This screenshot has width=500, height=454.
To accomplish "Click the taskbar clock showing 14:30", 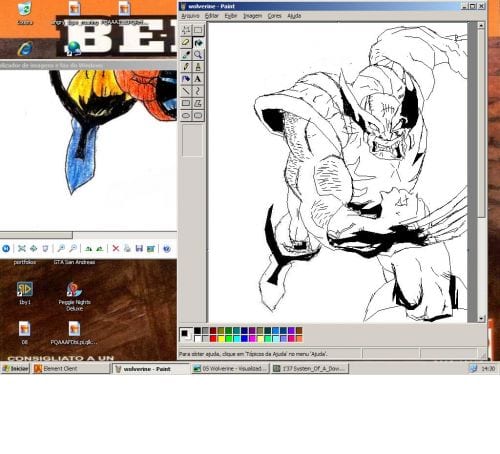I will tap(488, 369).
